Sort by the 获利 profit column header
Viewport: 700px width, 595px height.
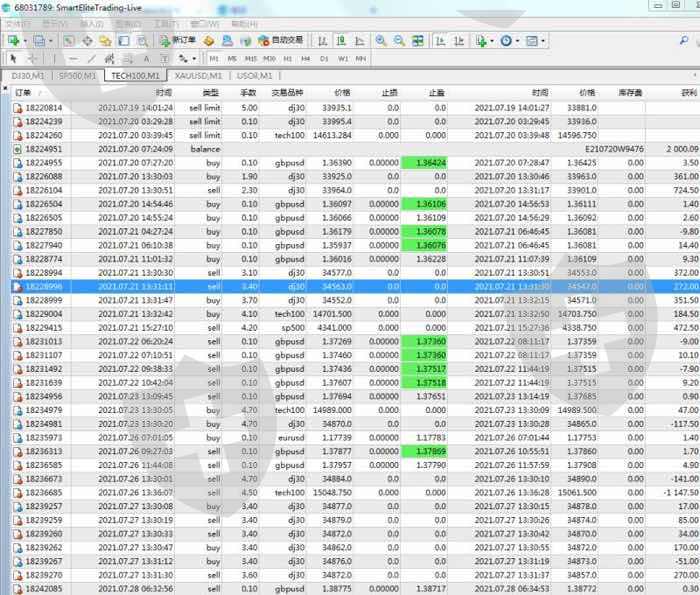(688, 92)
